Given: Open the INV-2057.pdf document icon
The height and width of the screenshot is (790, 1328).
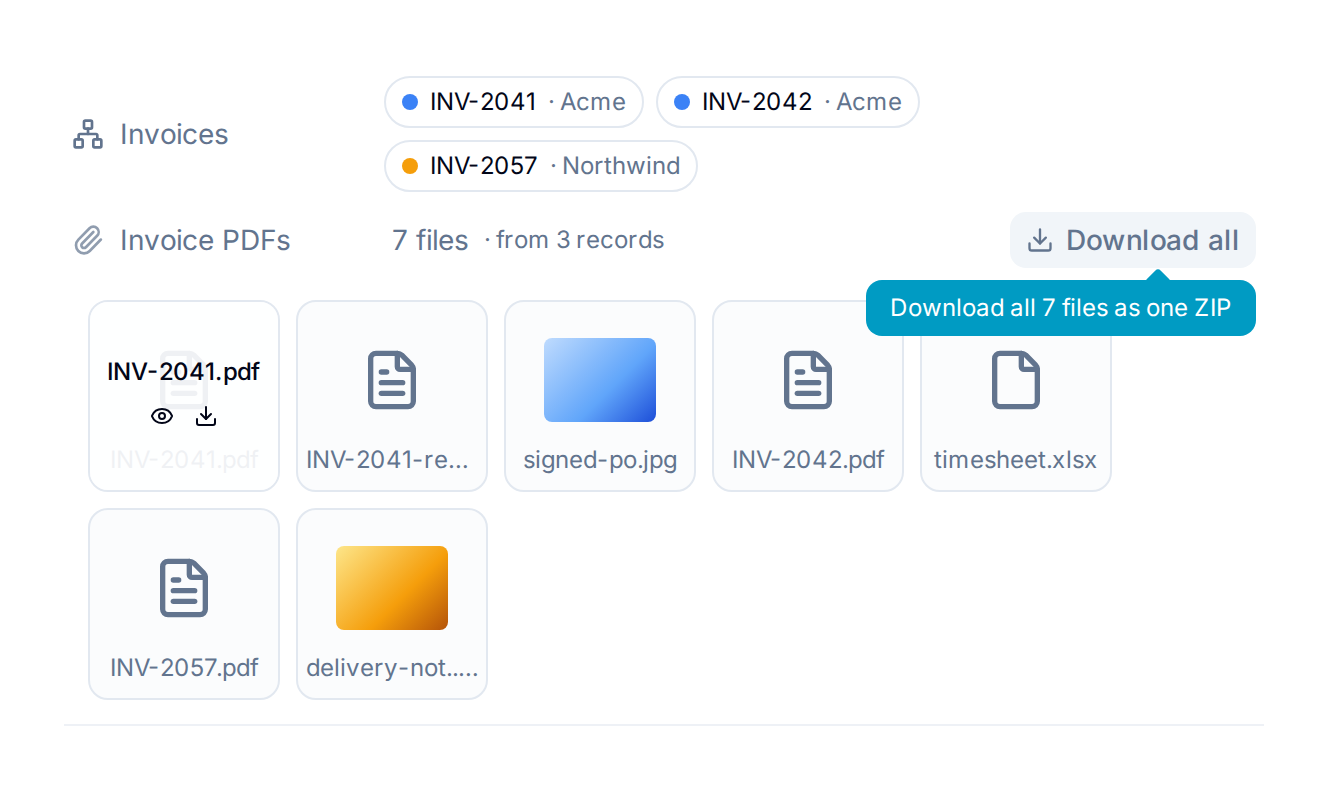Looking at the screenshot, I should coord(184,588).
